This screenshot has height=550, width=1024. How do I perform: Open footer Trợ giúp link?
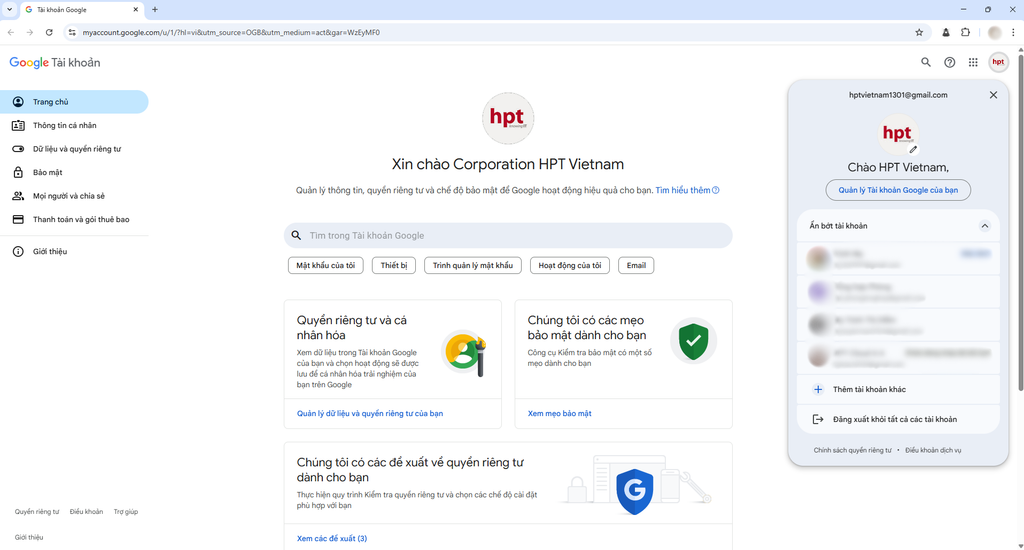(125, 511)
